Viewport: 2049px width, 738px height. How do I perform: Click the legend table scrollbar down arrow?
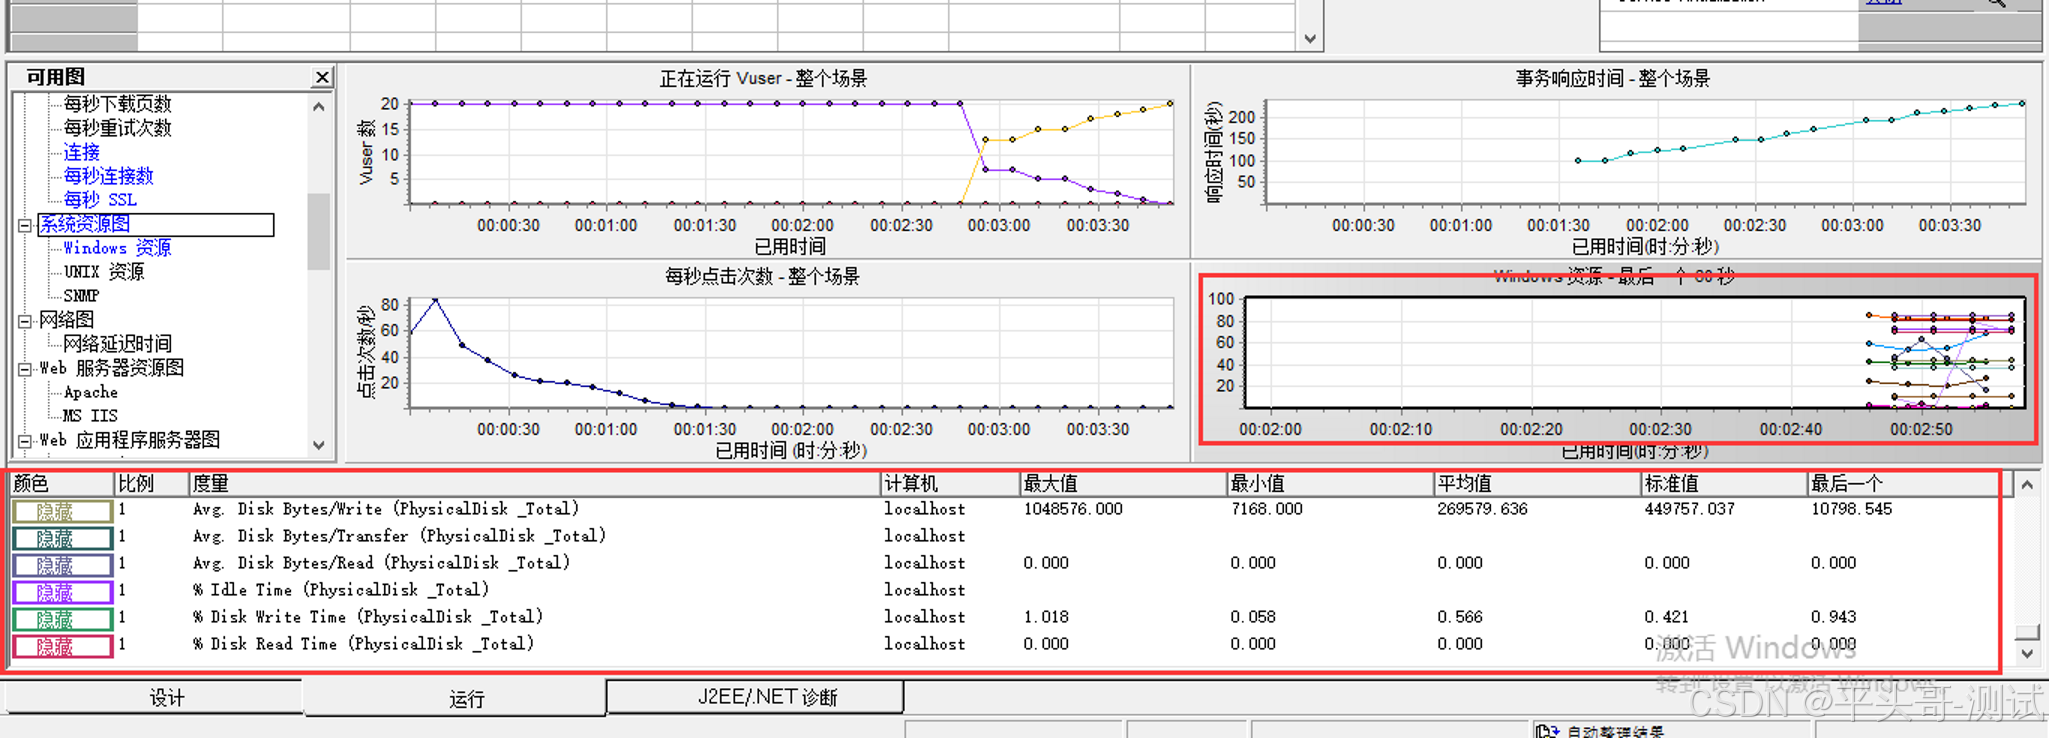click(2027, 654)
